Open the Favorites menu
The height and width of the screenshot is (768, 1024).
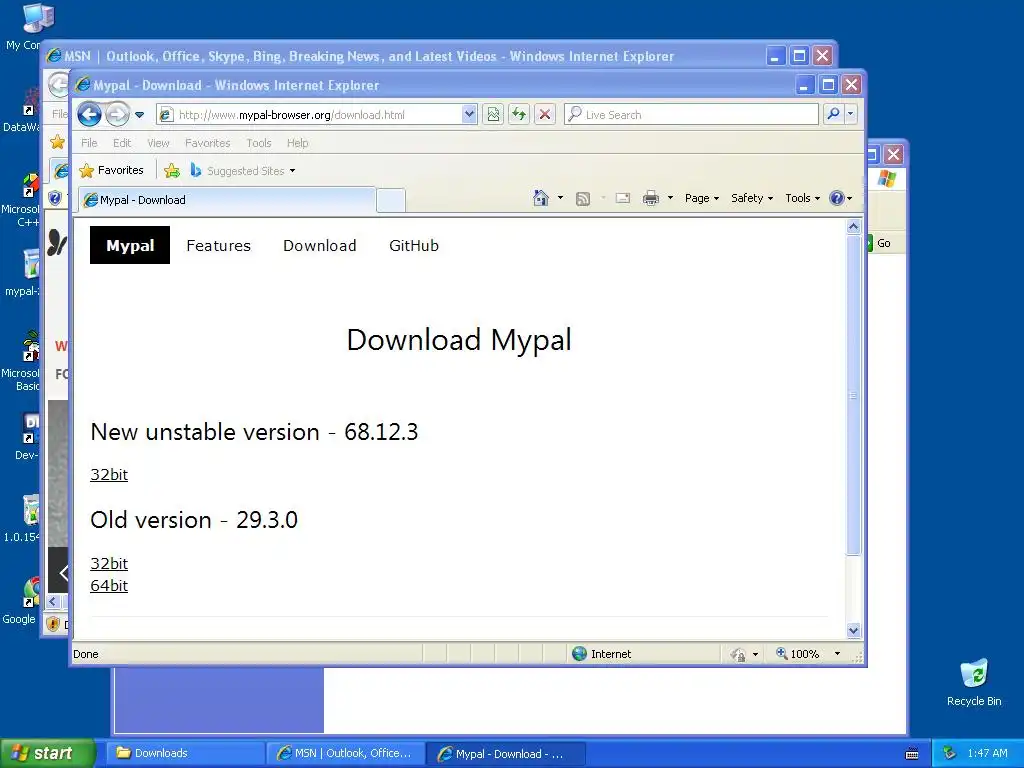tap(208, 143)
